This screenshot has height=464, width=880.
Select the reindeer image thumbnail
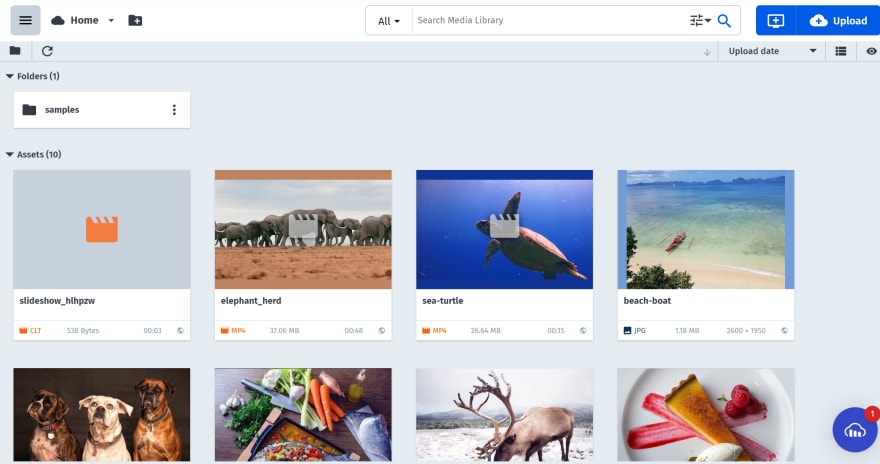pos(505,415)
